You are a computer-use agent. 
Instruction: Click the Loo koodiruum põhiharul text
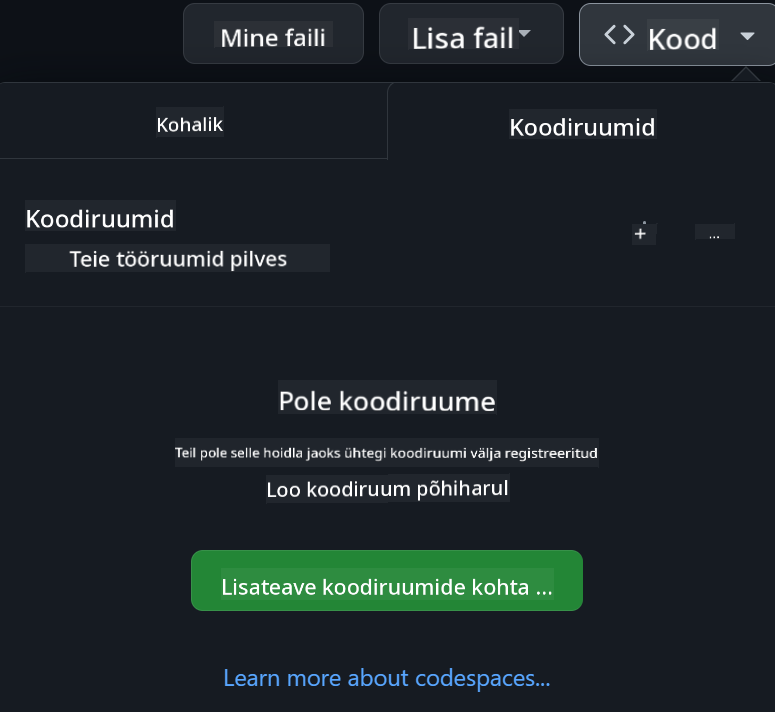[387, 490]
